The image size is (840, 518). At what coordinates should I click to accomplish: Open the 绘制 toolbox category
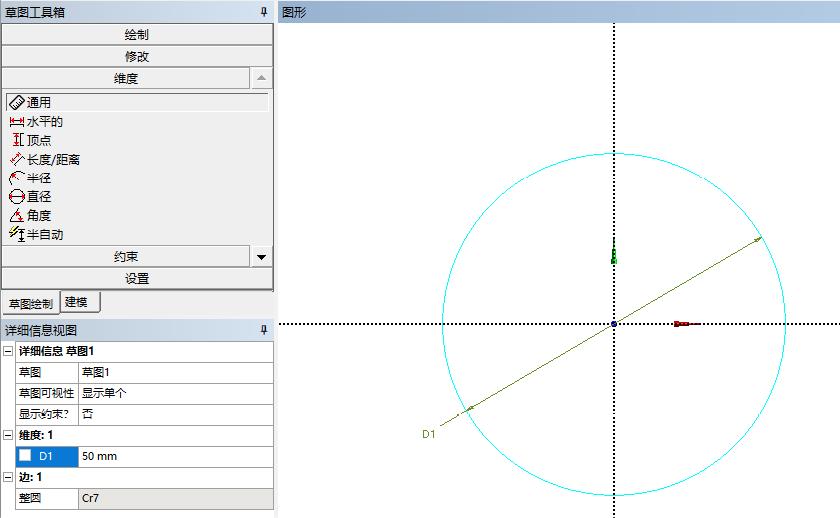coord(137,34)
